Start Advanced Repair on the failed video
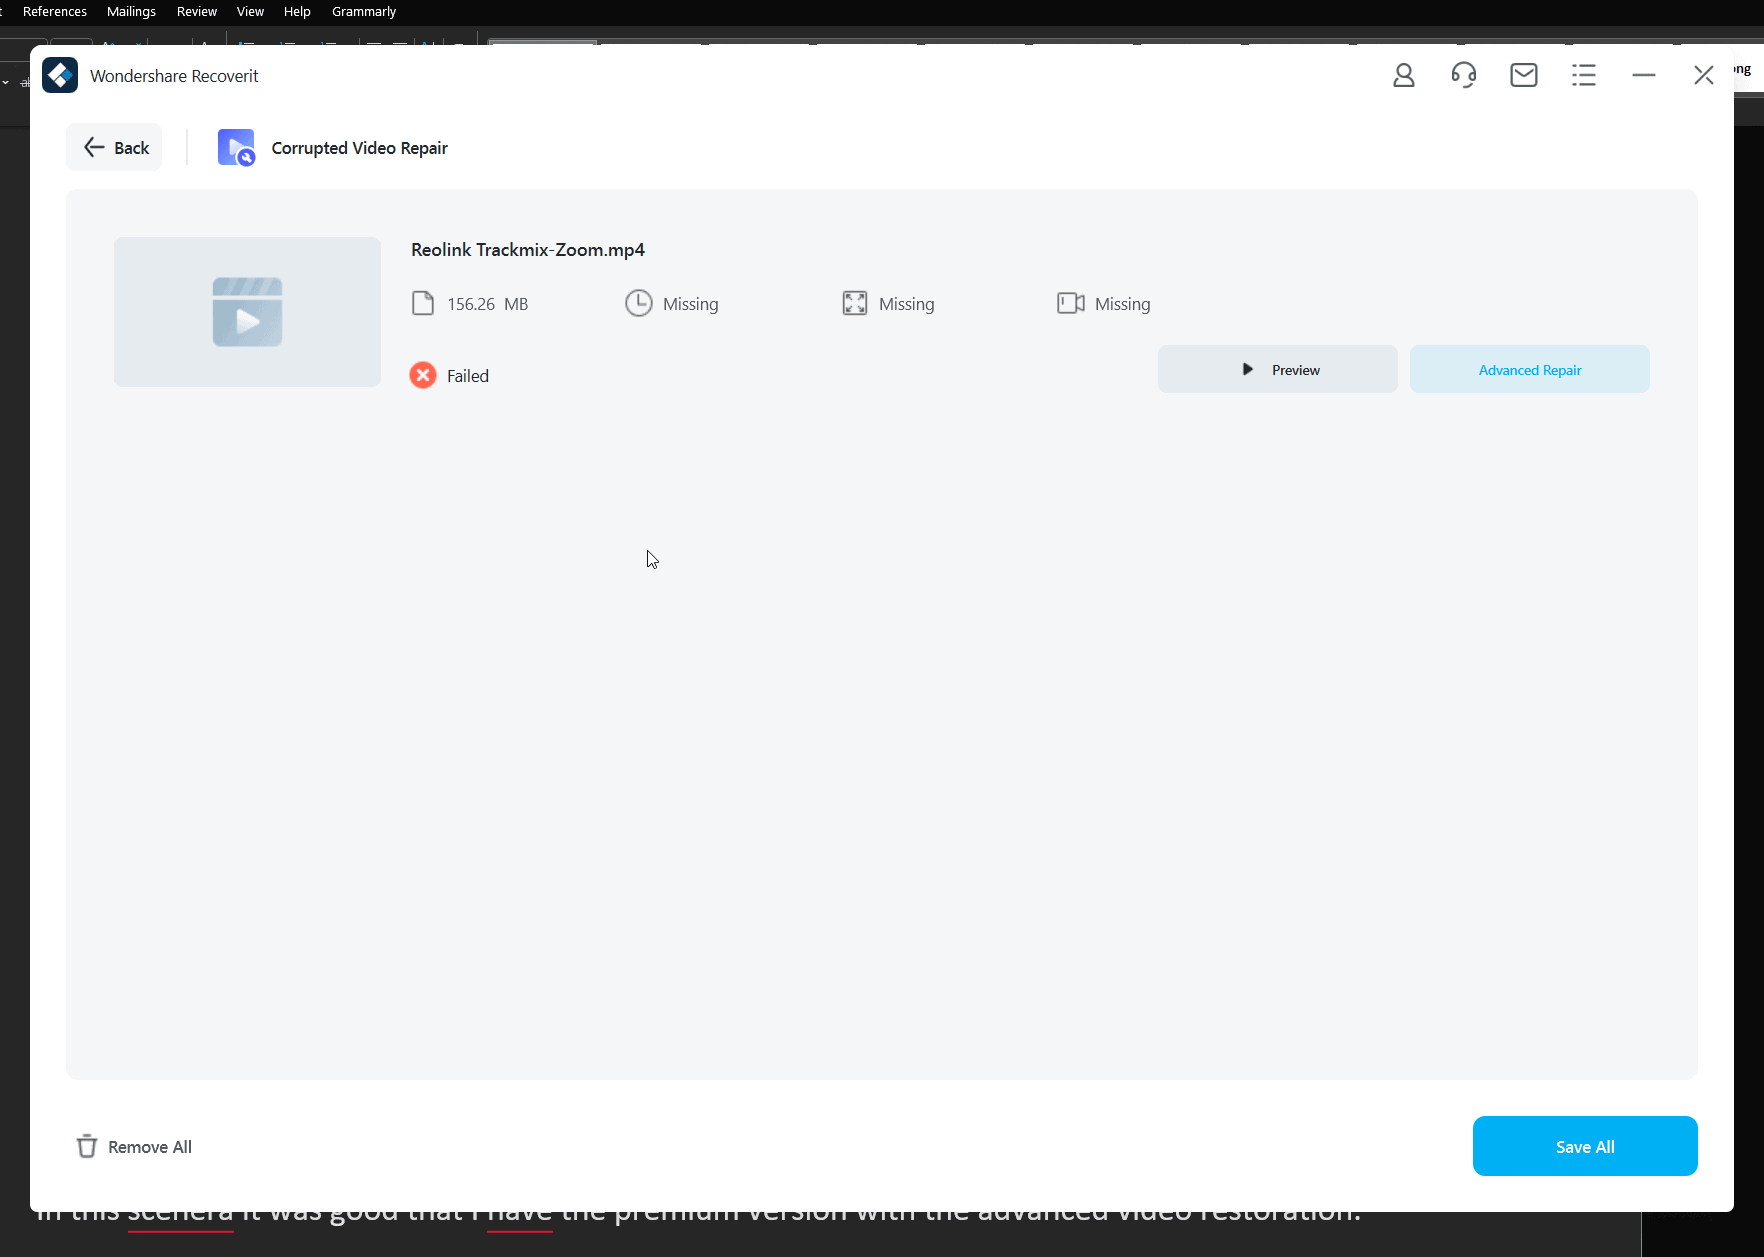The height and width of the screenshot is (1257, 1764). pos(1529,370)
